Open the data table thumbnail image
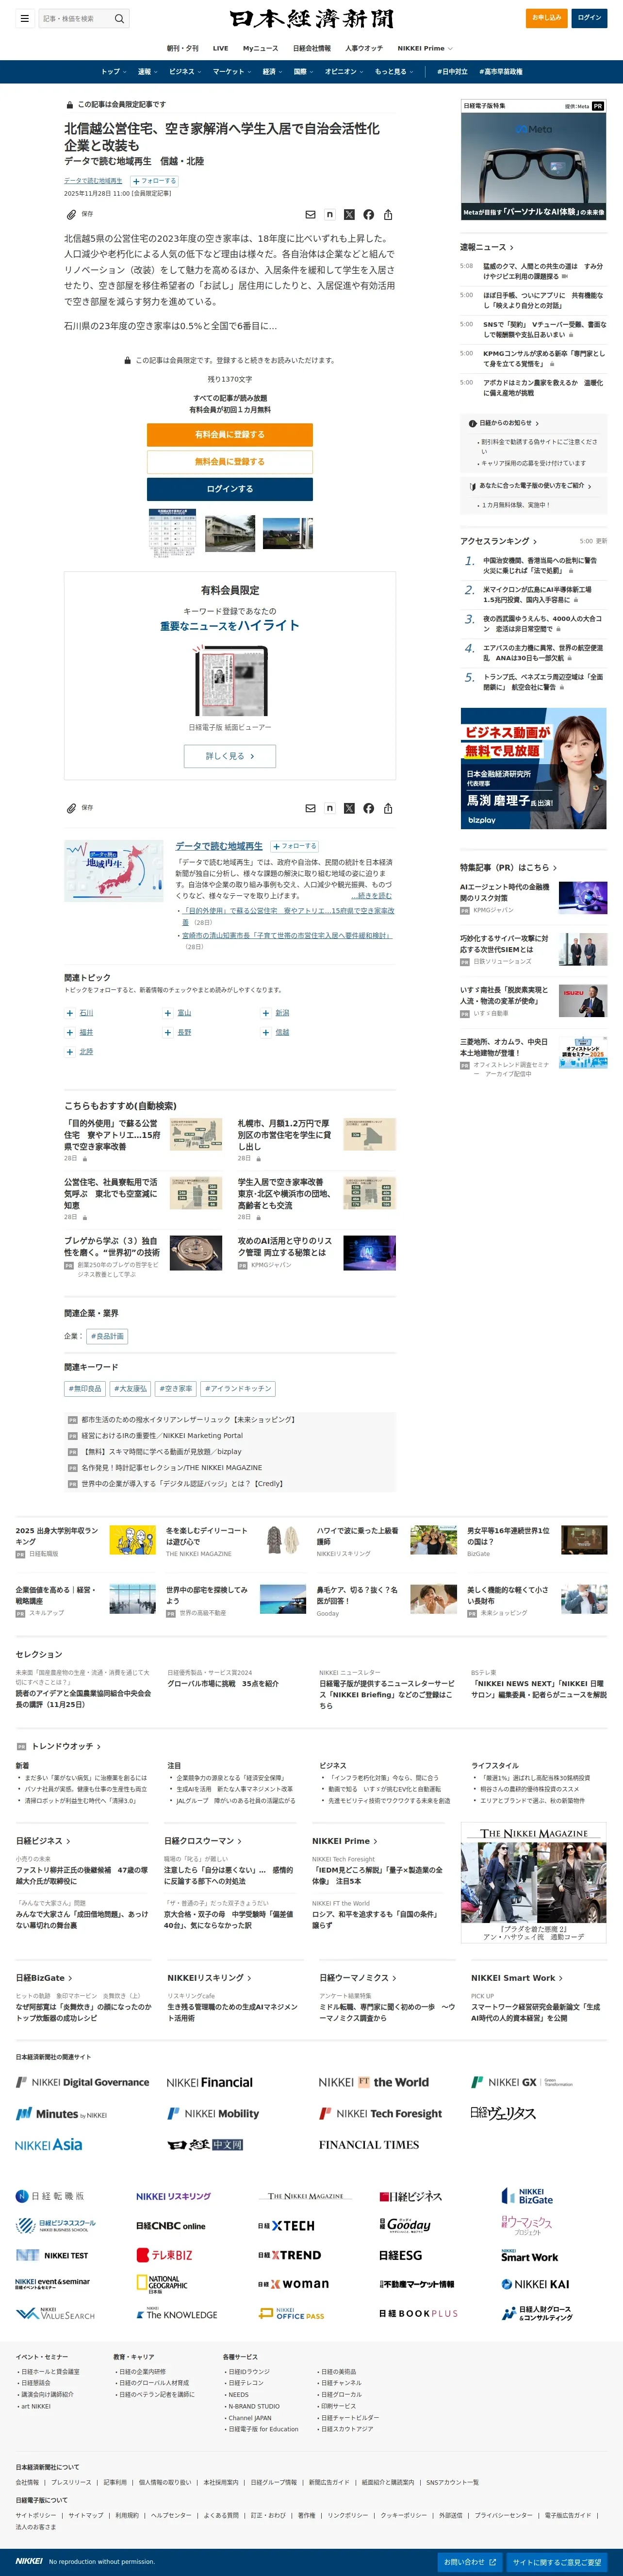623x2576 pixels. coord(172,533)
